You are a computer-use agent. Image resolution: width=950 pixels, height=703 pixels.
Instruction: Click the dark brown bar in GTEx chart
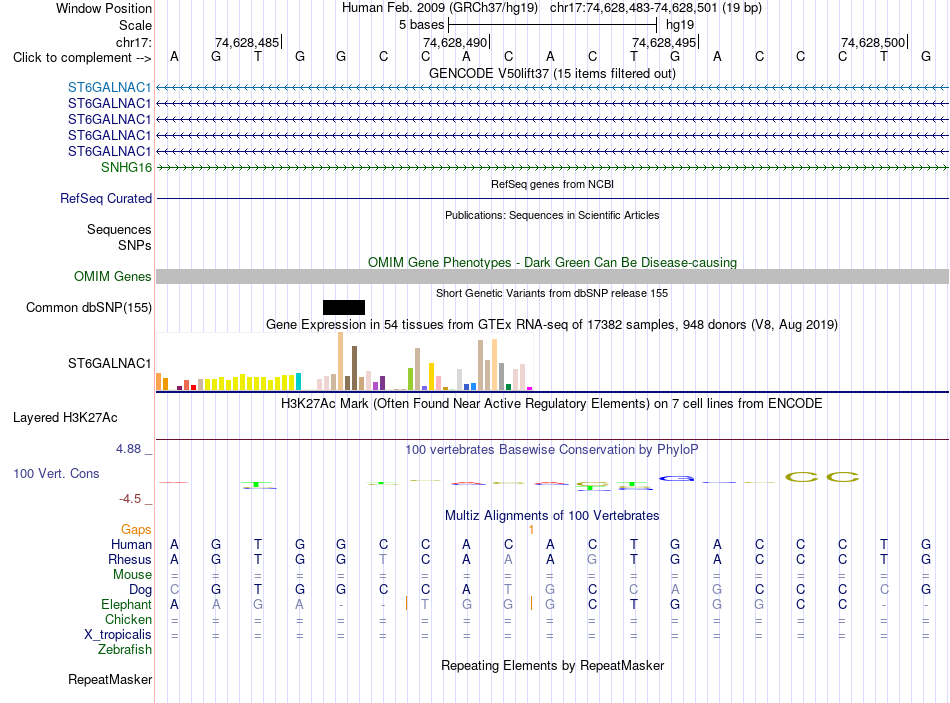[354, 368]
